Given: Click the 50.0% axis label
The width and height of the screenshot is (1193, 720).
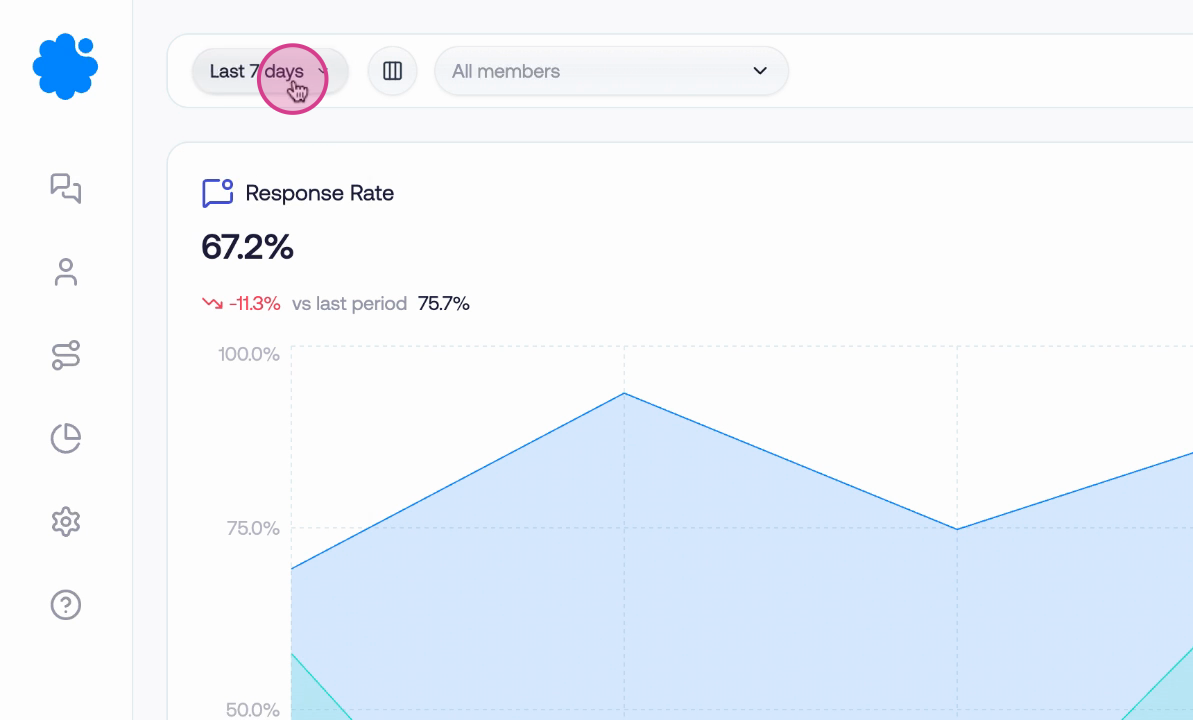Looking at the screenshot, I should tap(253, 709).
